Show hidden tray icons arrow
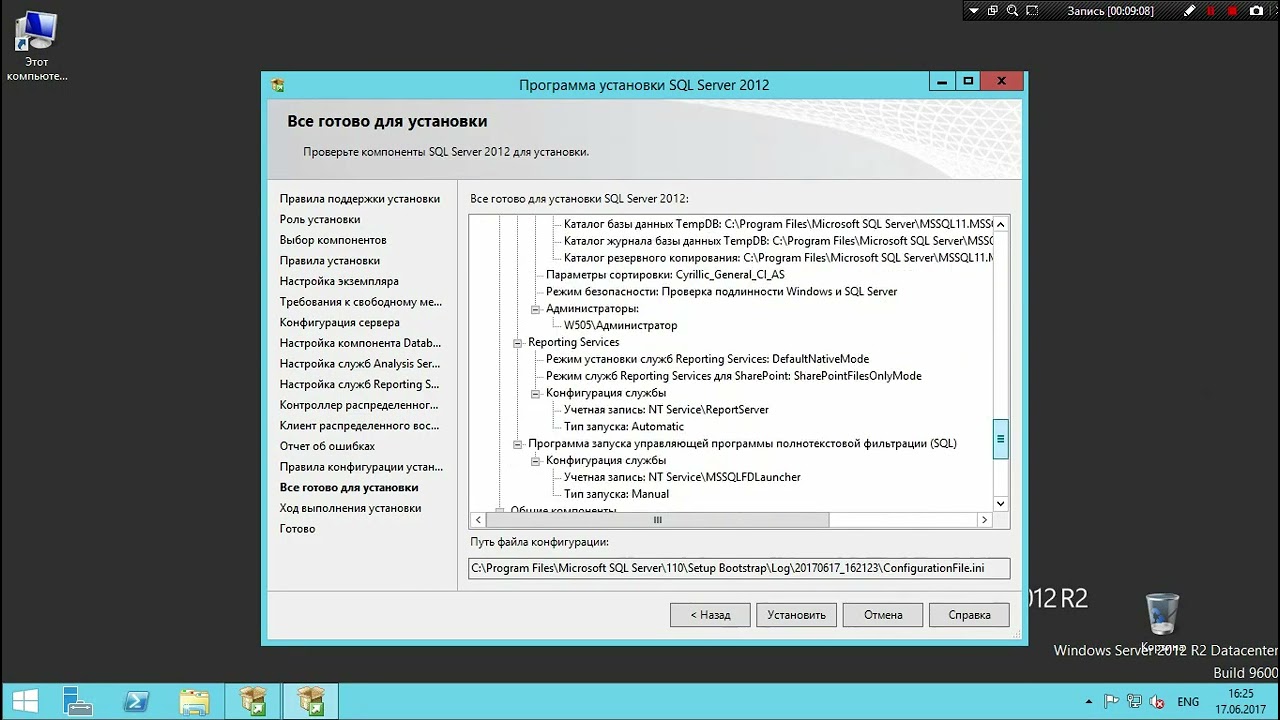 [x=1089, y=701]
